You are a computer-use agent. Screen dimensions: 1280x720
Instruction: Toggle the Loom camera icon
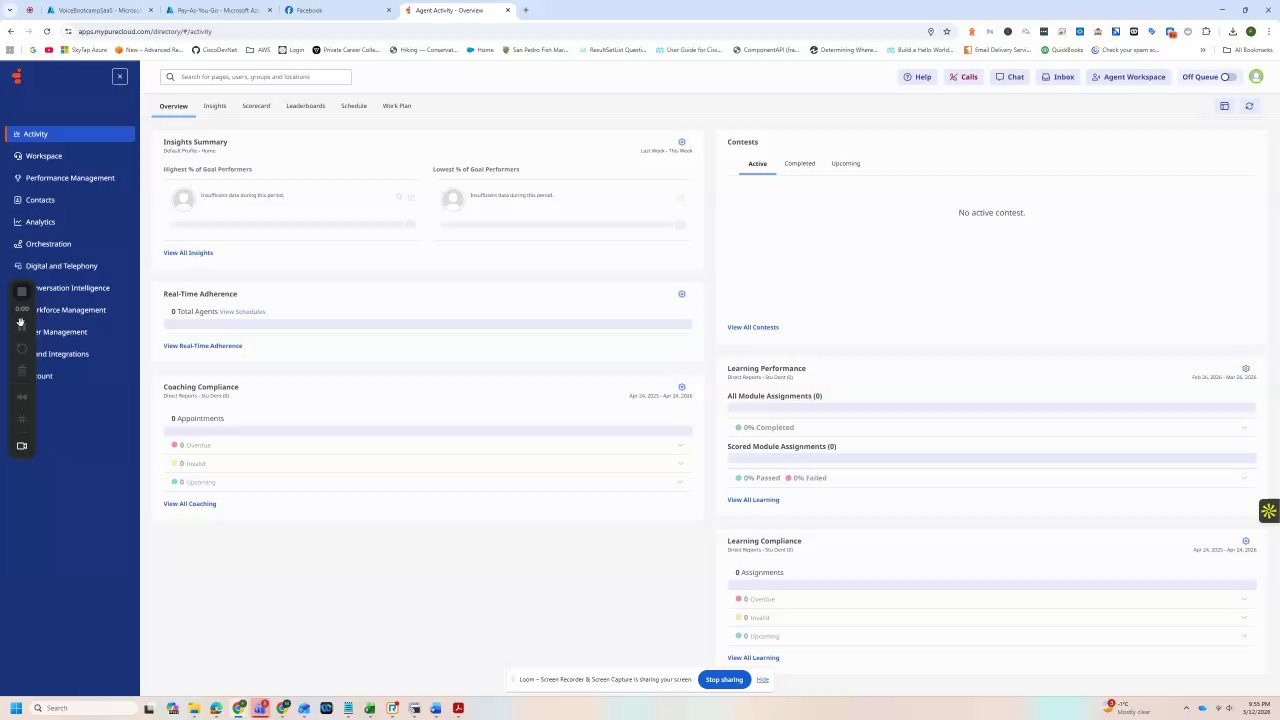click(x=22, y=446)
